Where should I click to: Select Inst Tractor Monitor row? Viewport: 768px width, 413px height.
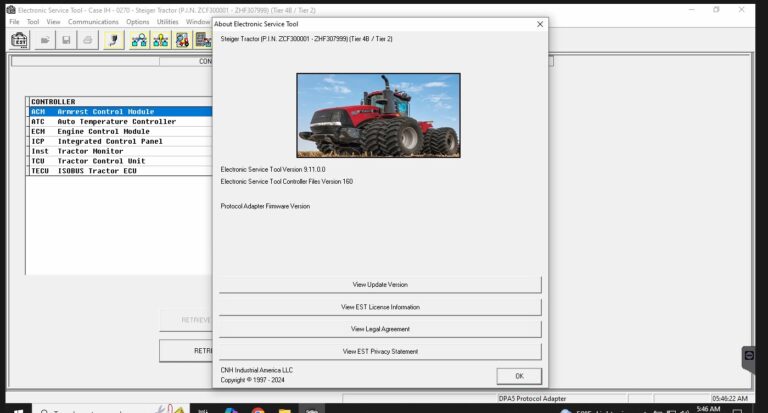(120, 151)
